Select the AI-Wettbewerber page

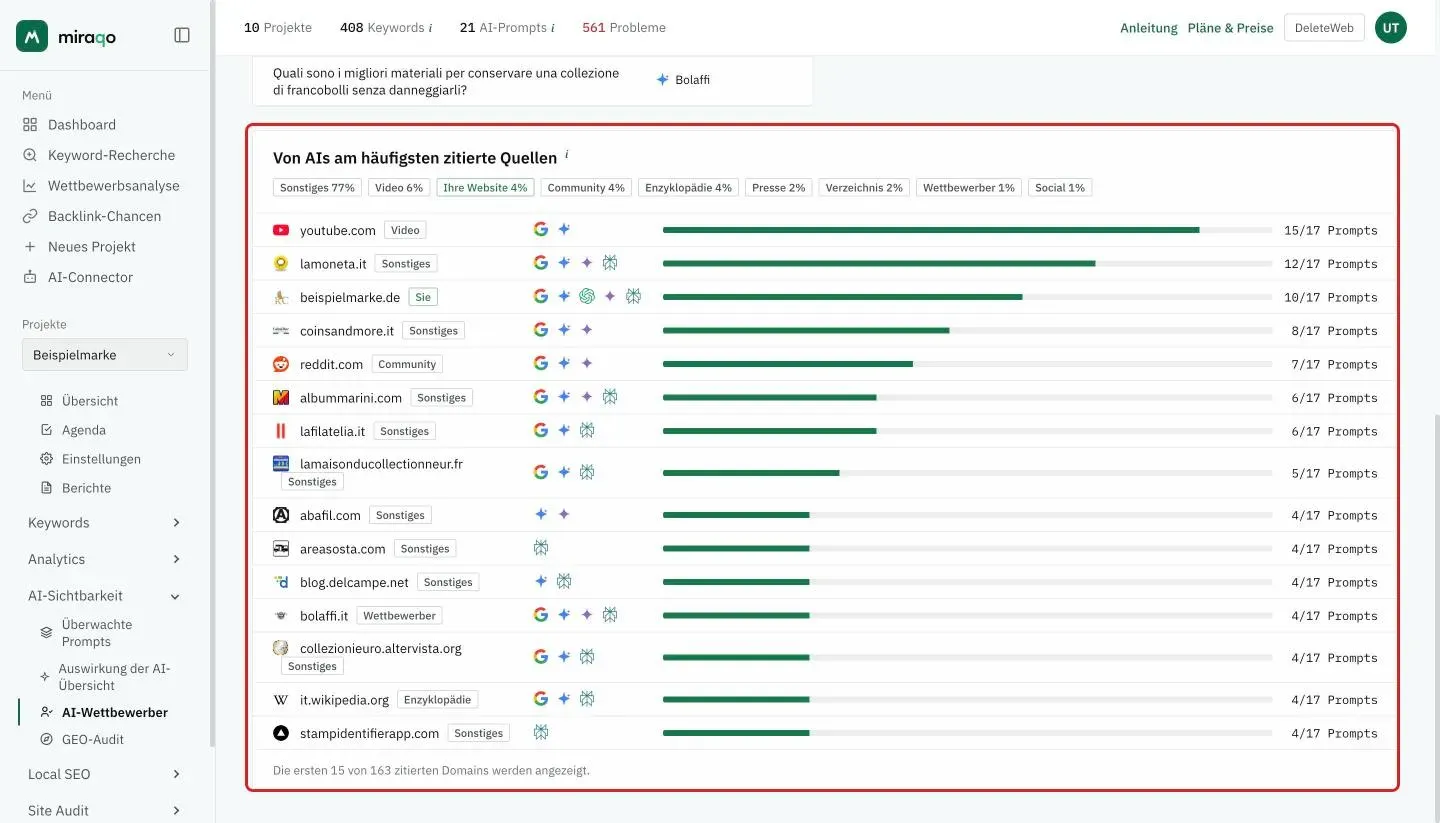point(114,713)
